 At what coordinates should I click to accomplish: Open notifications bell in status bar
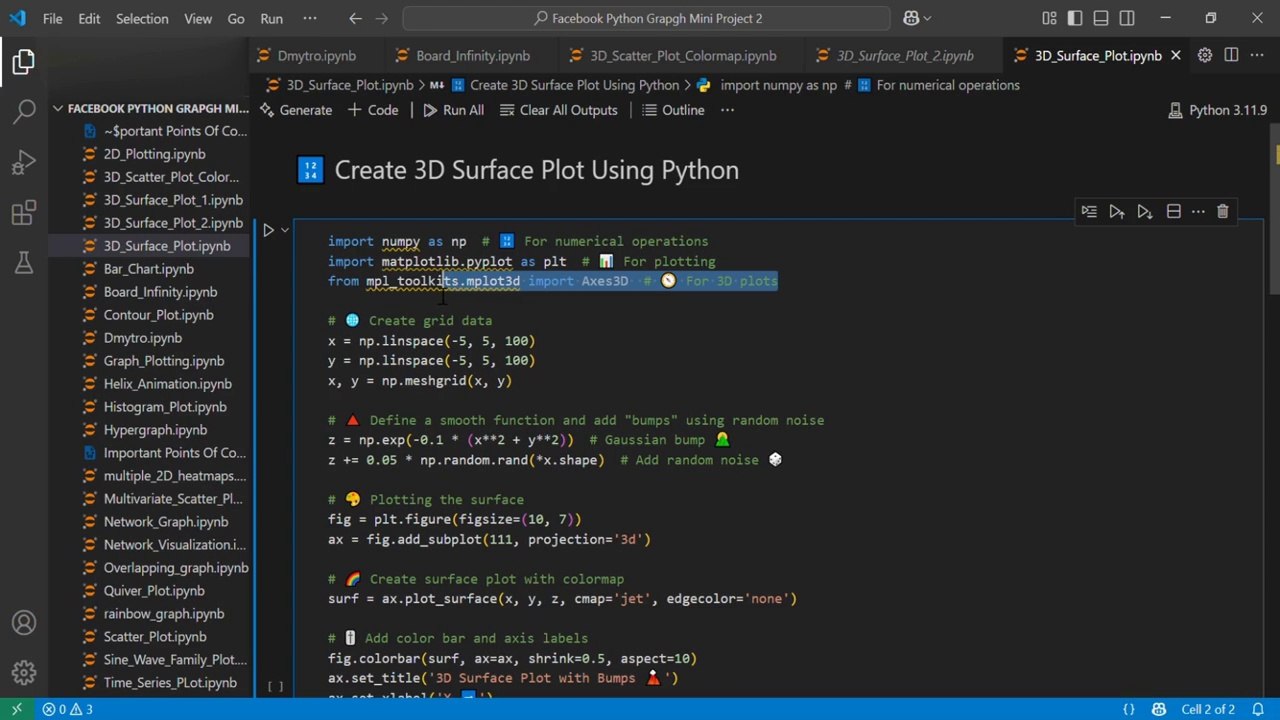point(1260,709)
